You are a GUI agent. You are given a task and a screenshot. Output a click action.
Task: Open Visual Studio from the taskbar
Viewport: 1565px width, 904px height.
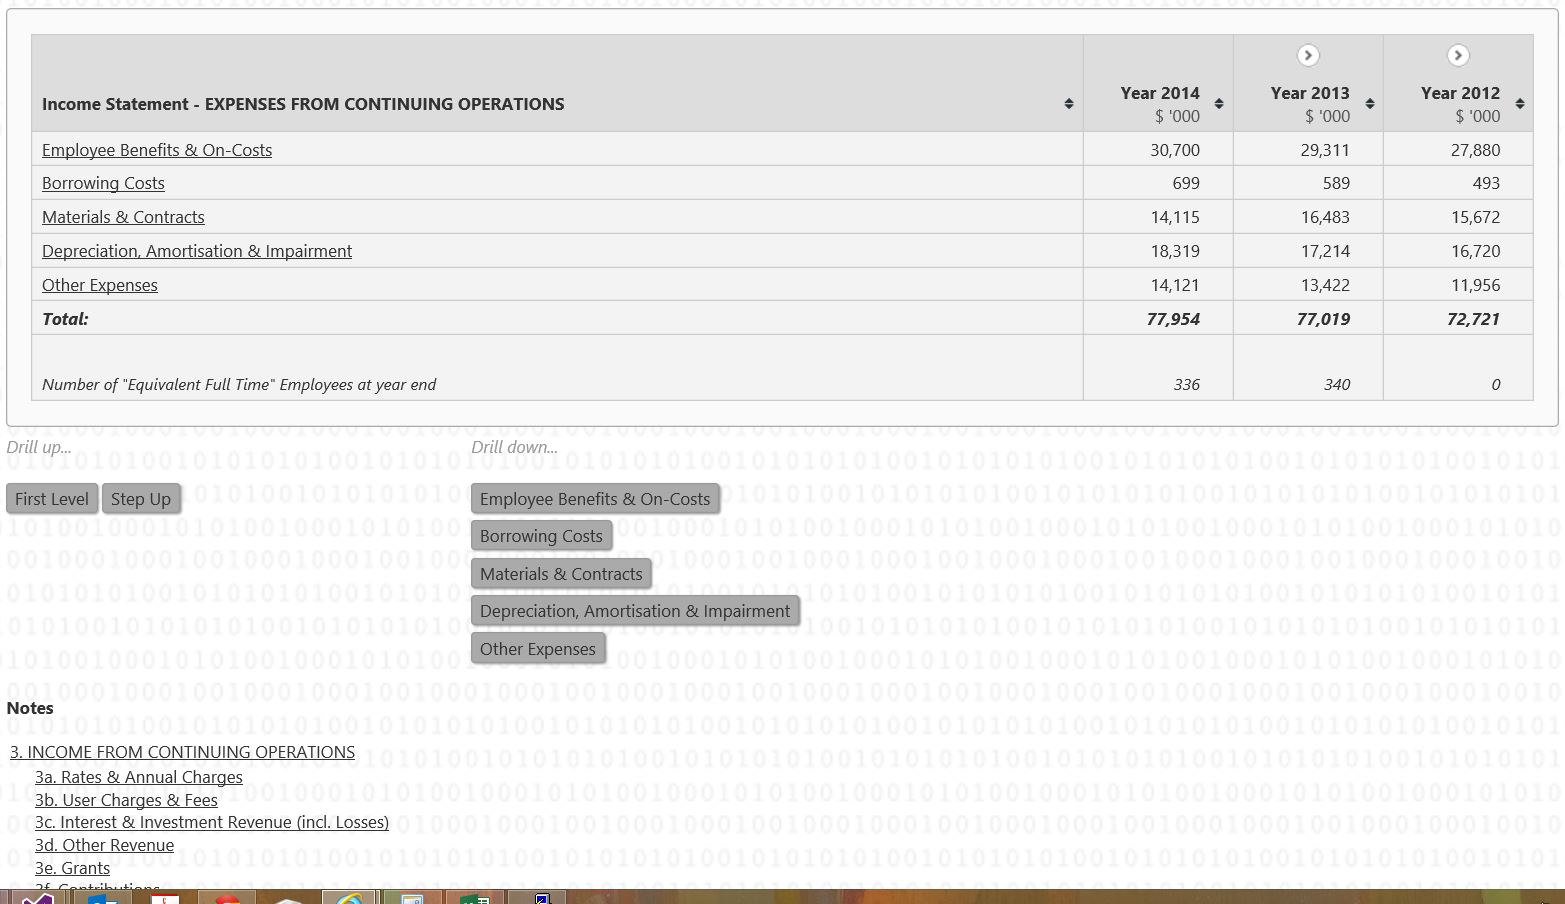36,897
